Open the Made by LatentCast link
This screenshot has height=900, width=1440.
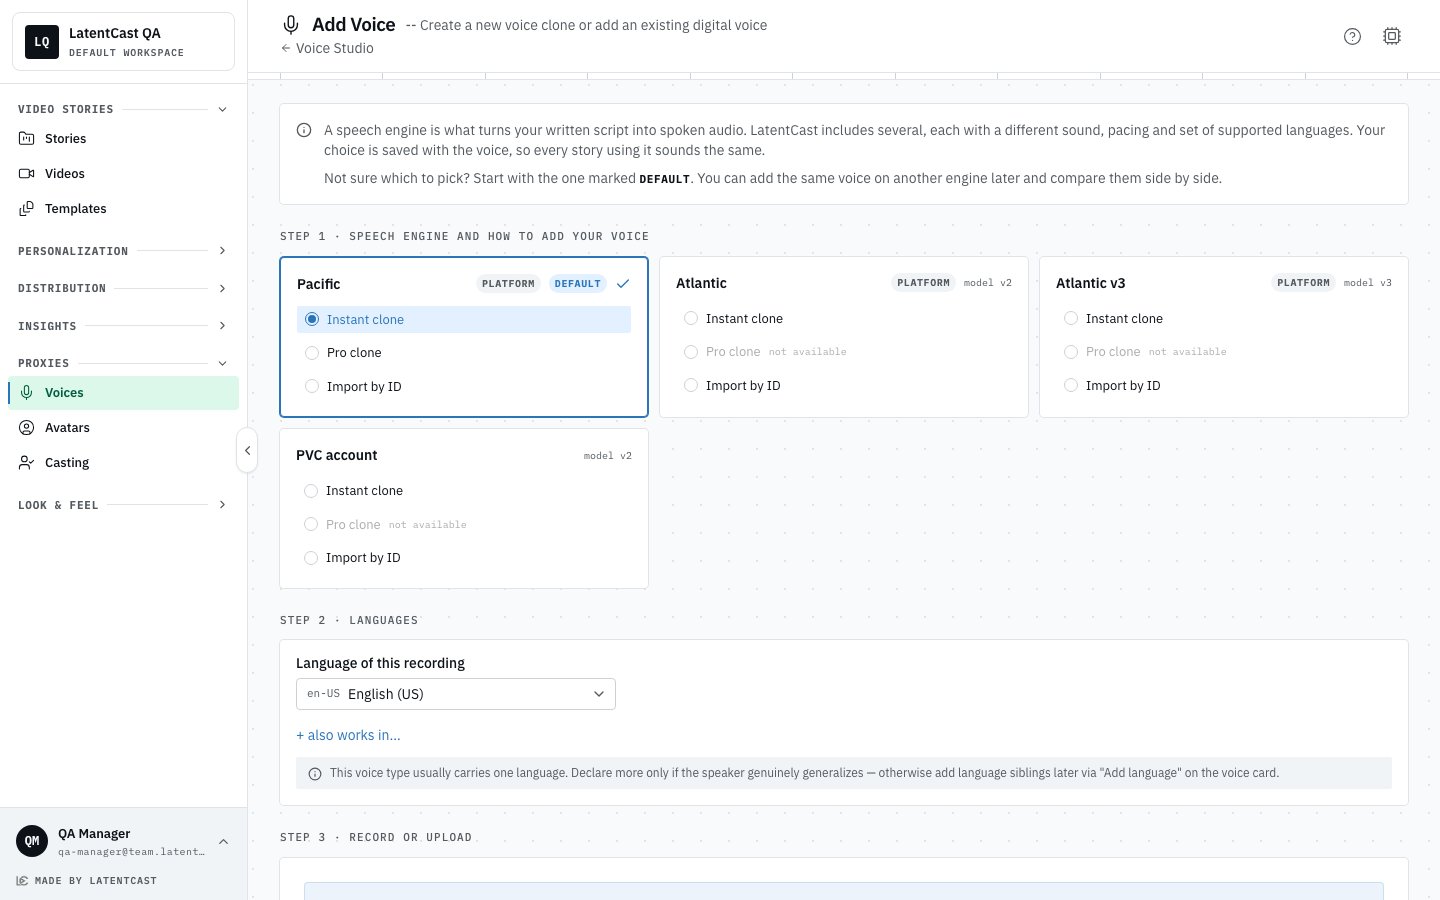tap(87, 881)
